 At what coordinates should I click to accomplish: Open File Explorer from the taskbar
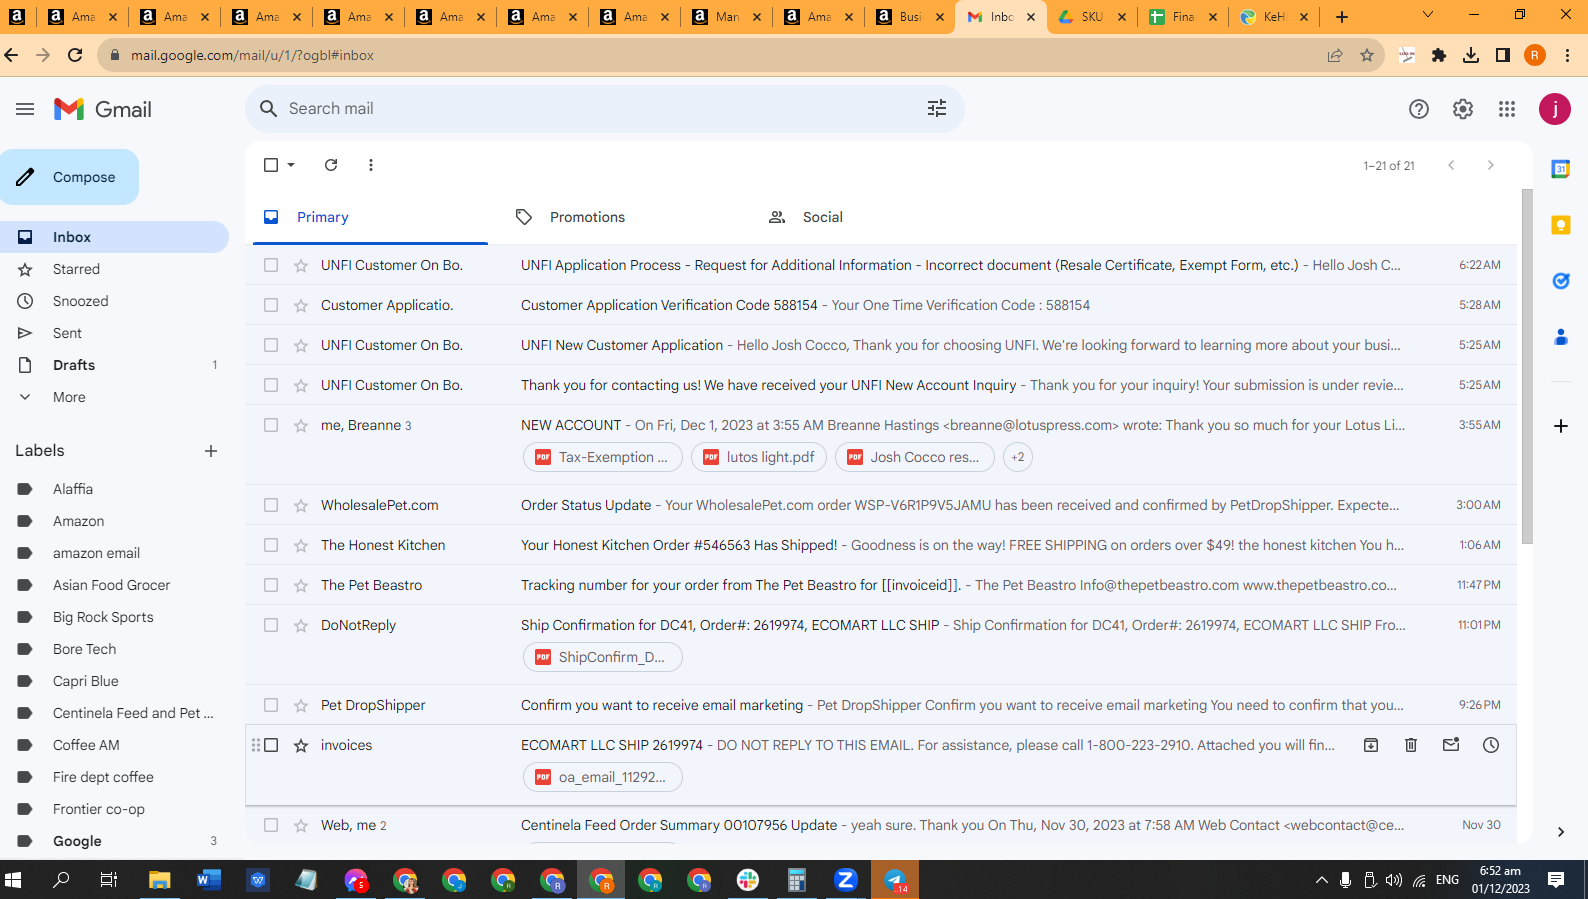pos(160,880)
